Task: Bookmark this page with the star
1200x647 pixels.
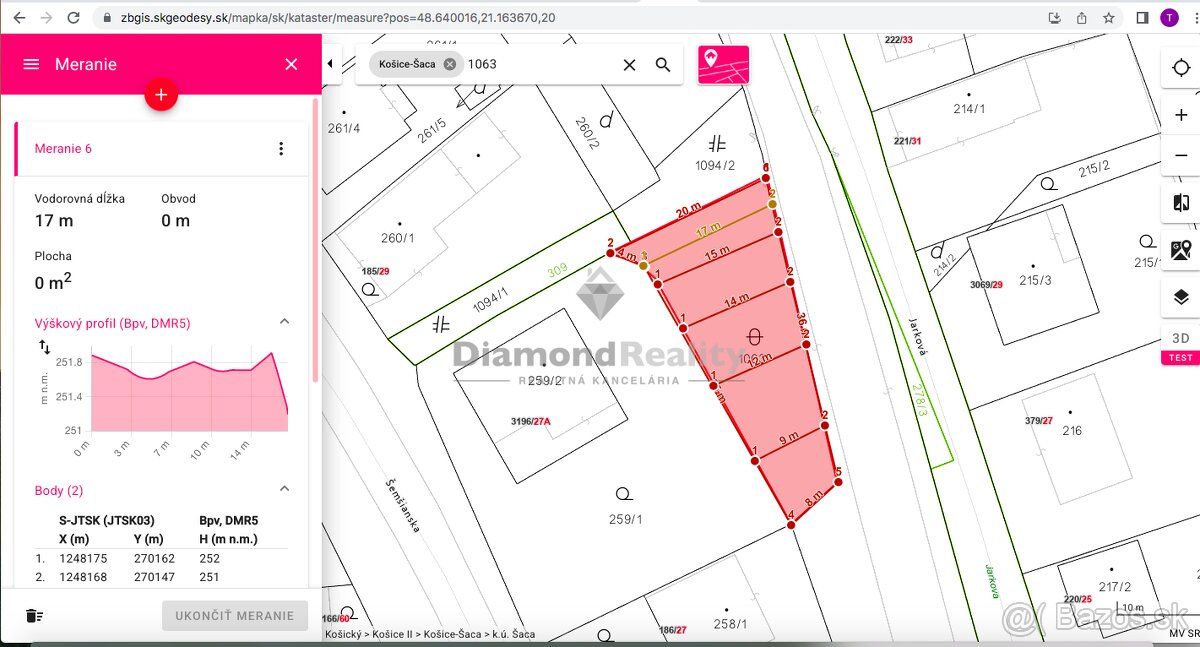Action: [x=1108, y=18]
